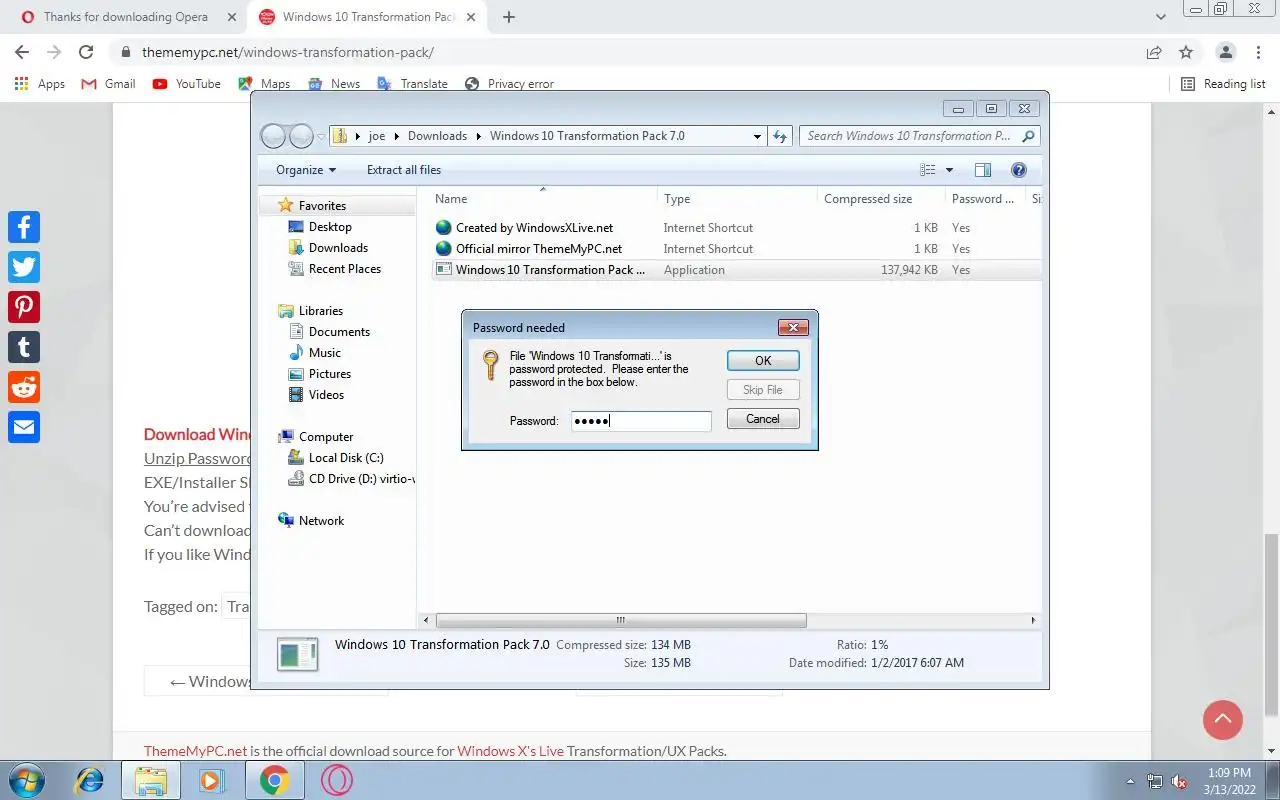Open the Windows Start button
The image size is (1280, 800).
25,780
